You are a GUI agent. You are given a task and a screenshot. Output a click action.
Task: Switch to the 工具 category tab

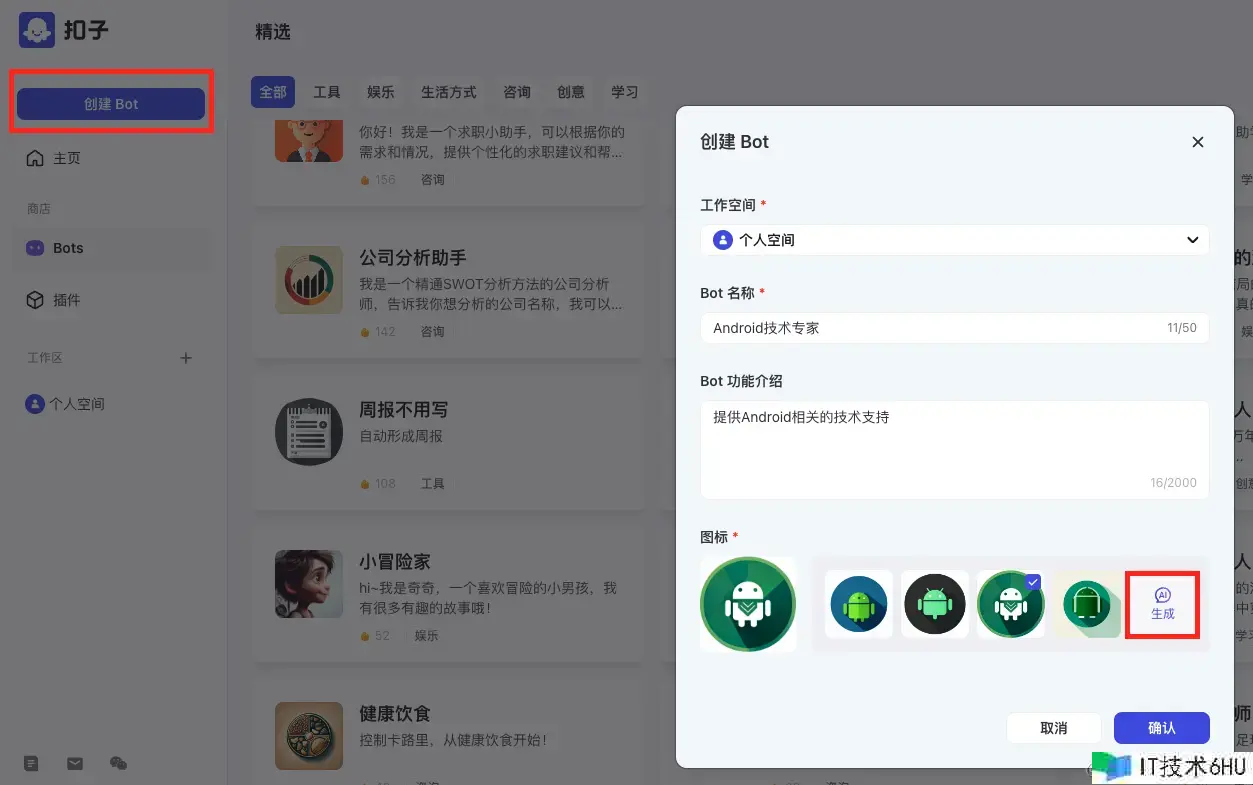click(x=327, y=92)
